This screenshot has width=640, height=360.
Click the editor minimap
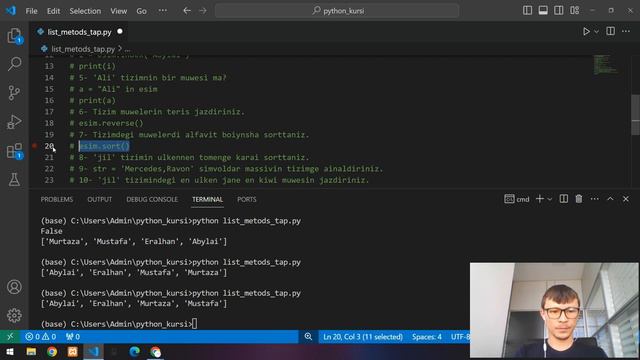(x=605, y=64)
